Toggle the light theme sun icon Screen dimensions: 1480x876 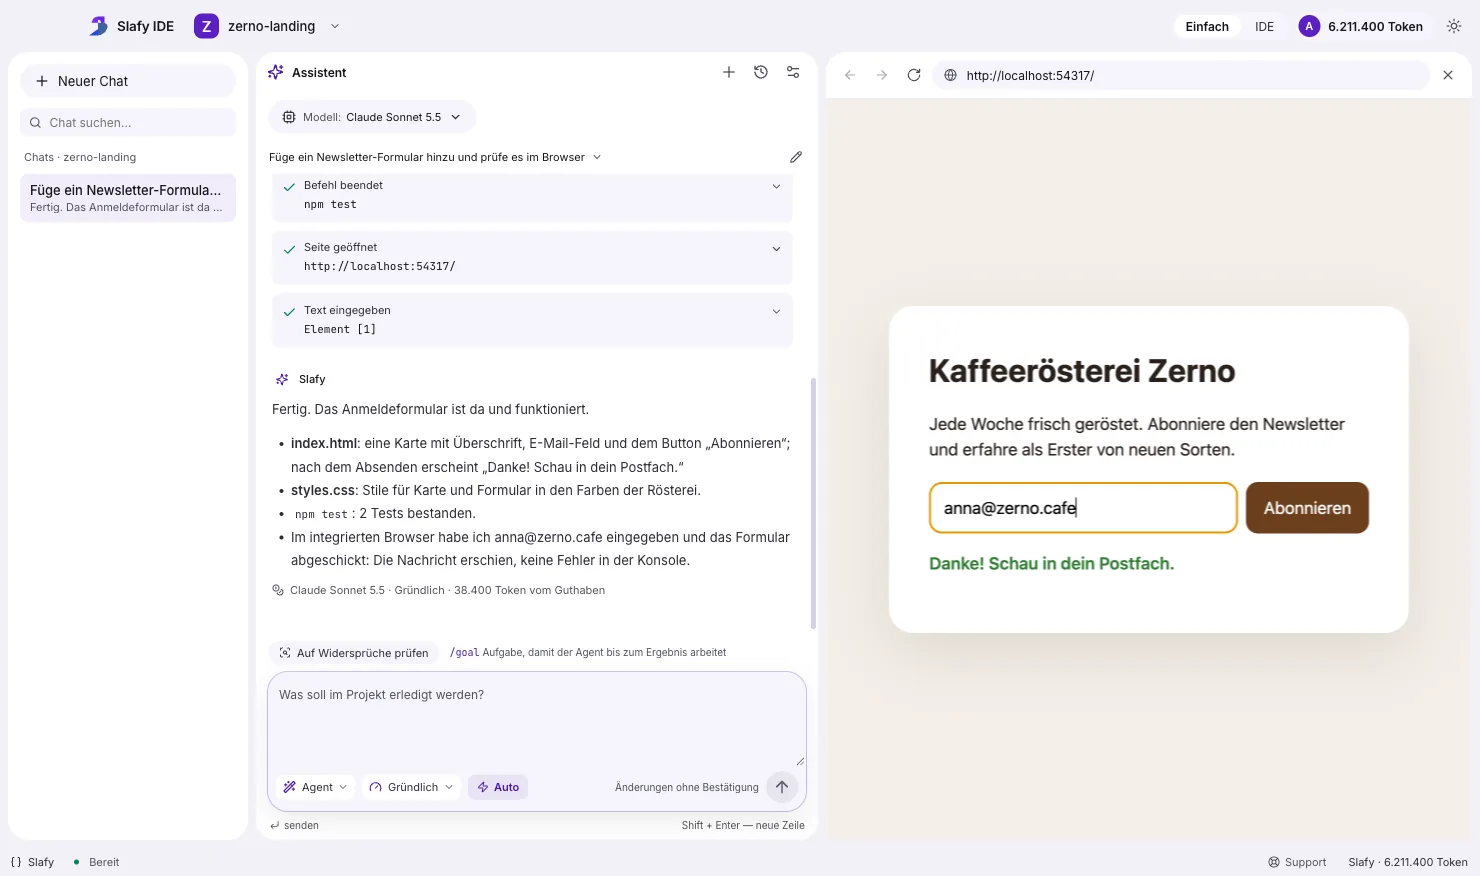(x=1454, y=26)
